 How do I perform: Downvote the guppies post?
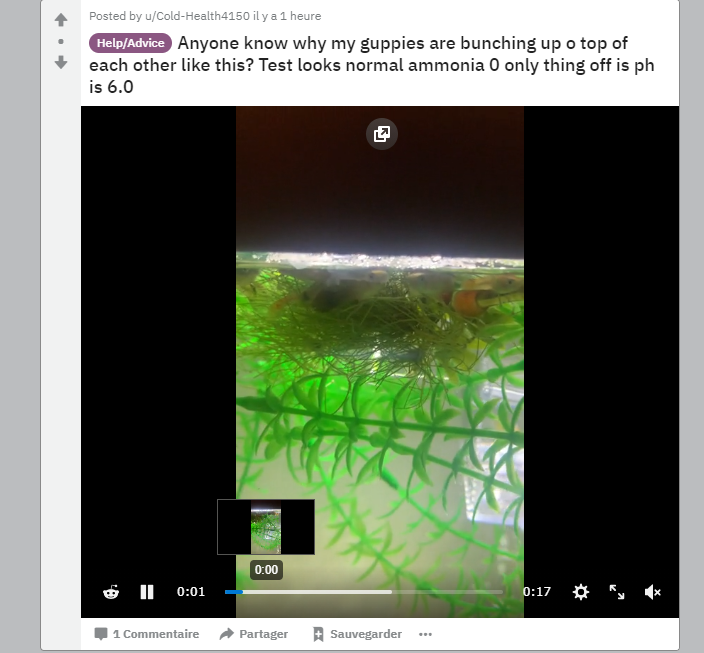61,62
